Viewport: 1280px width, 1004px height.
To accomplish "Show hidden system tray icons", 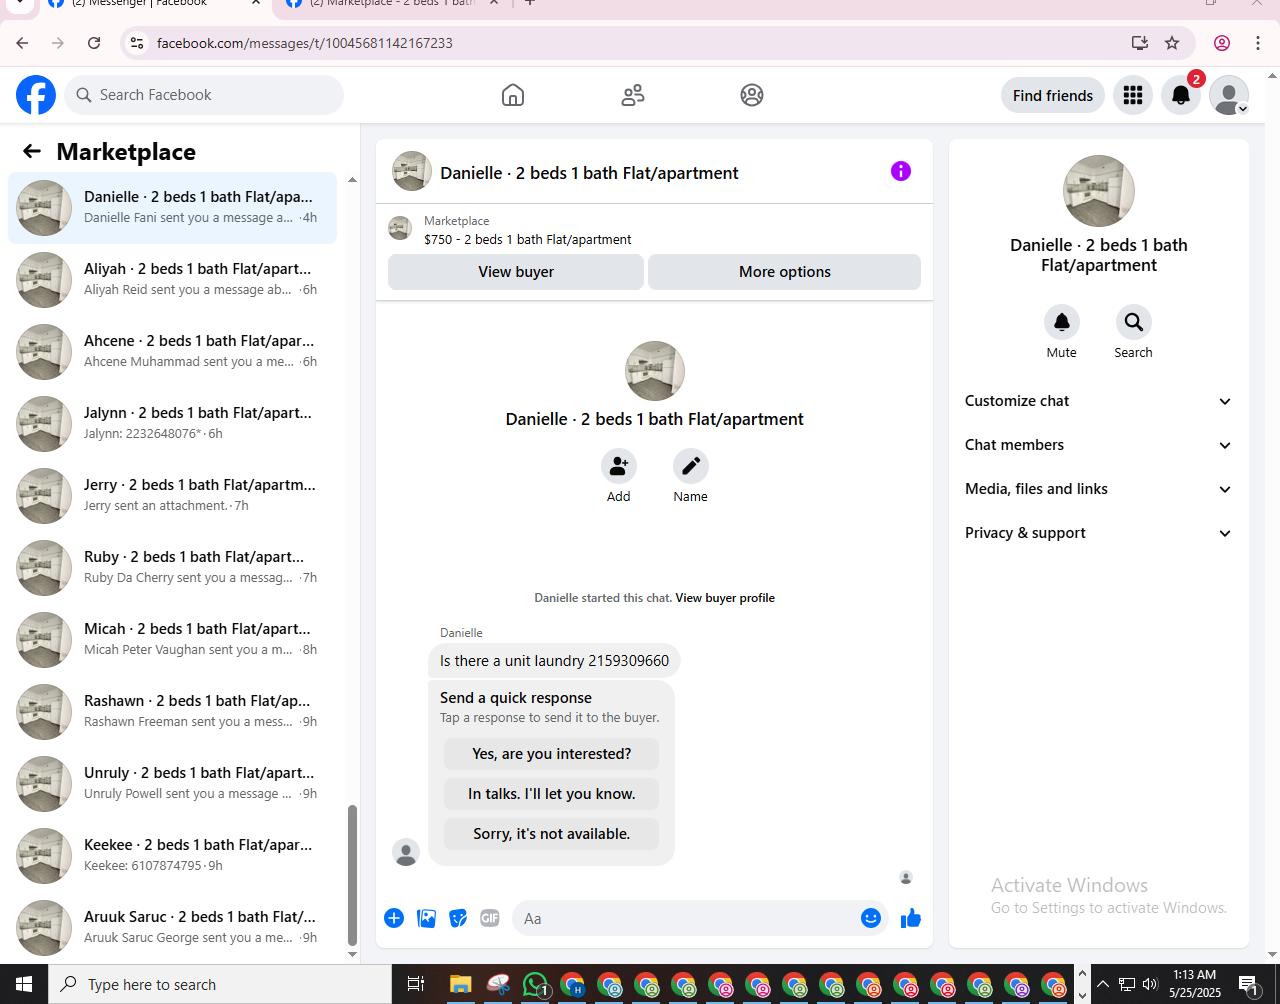I will 1103,984.
